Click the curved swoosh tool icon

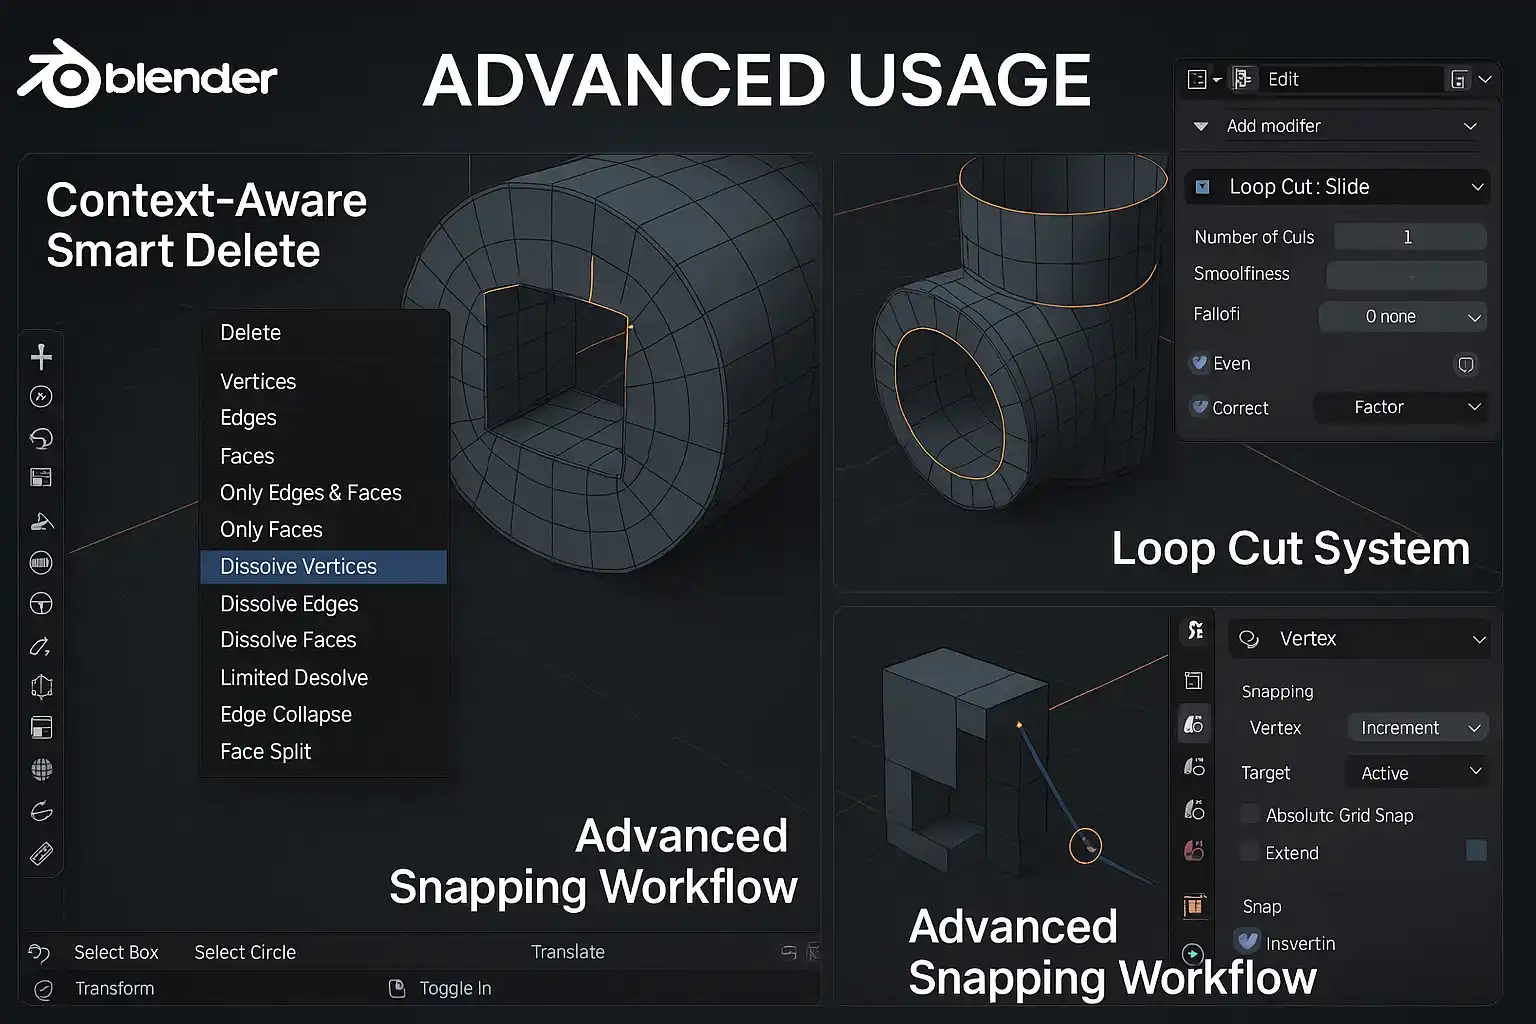pyautogui.click(x=41, y=811)
